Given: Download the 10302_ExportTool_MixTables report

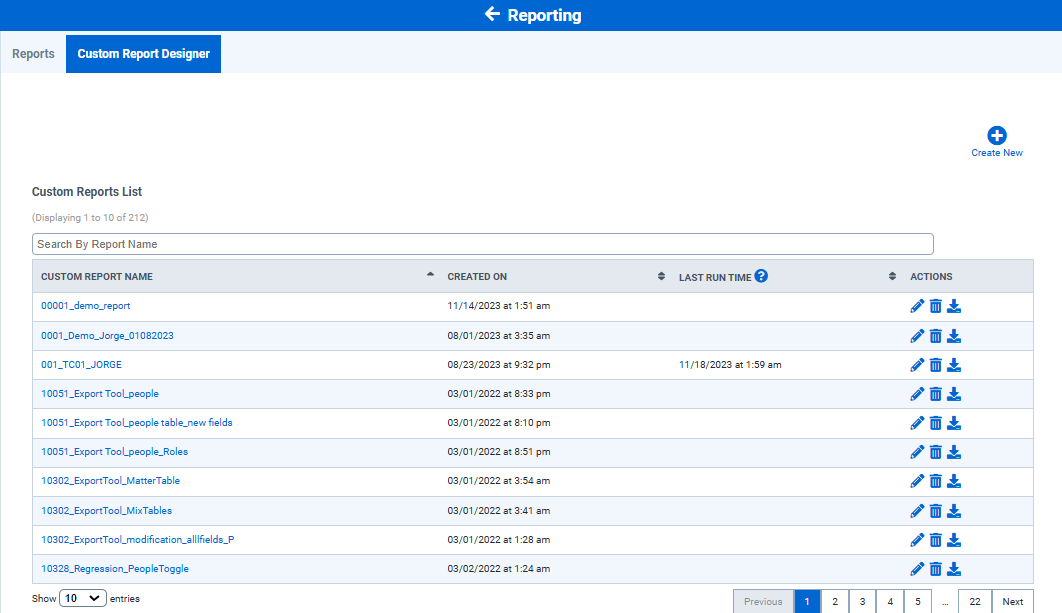Looking at the screenshot, I should point(954,511).
